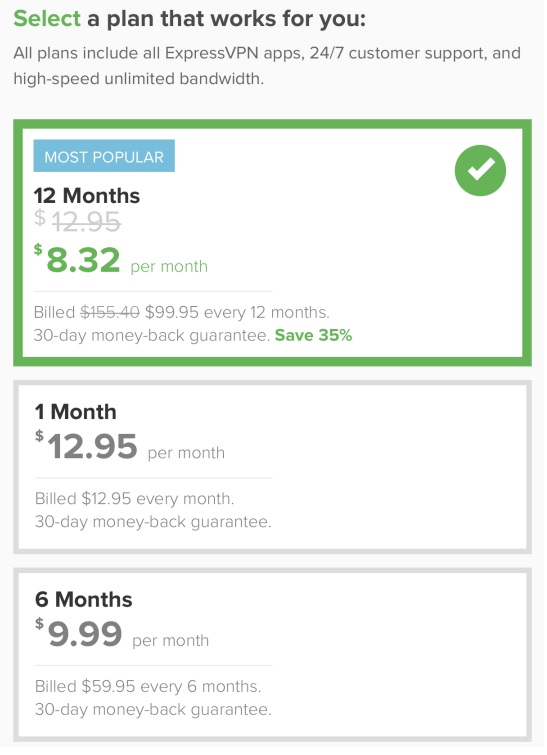This screenshot has width=547, height=755.
Task: Click the green checkmark circle icon
Action: click(x=482, y=171)
